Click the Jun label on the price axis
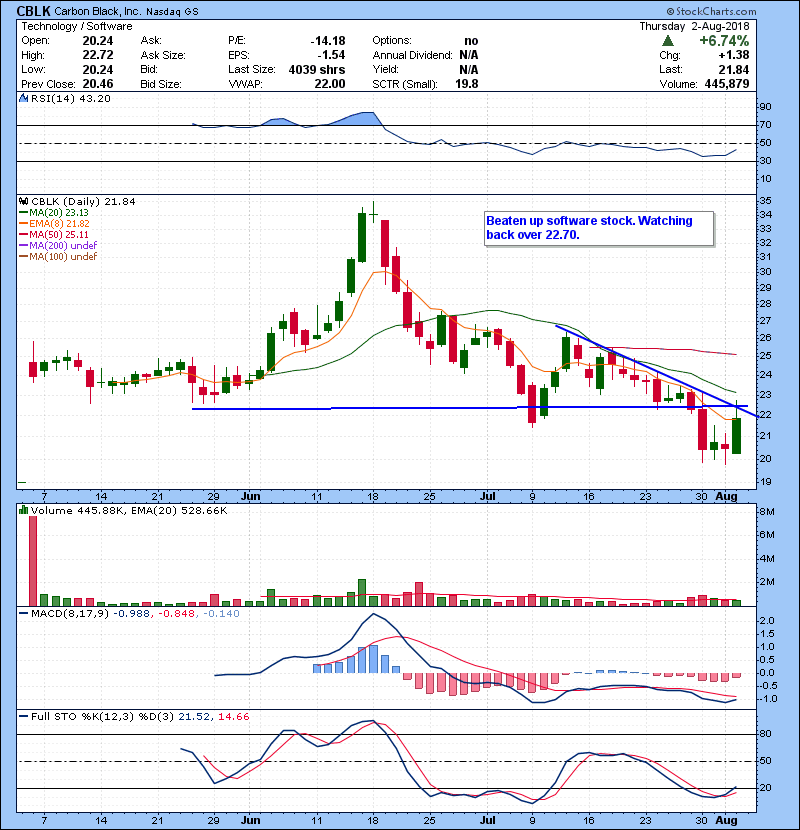Screen dimensions: 800x830 pyautogui.click(x=250, y=496)
